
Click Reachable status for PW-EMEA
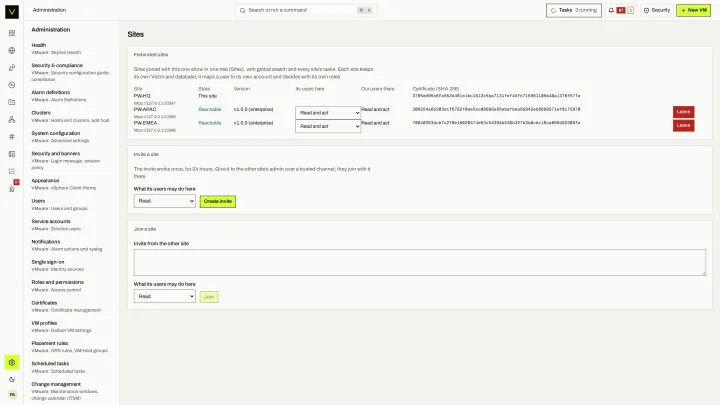coord(209,123)
